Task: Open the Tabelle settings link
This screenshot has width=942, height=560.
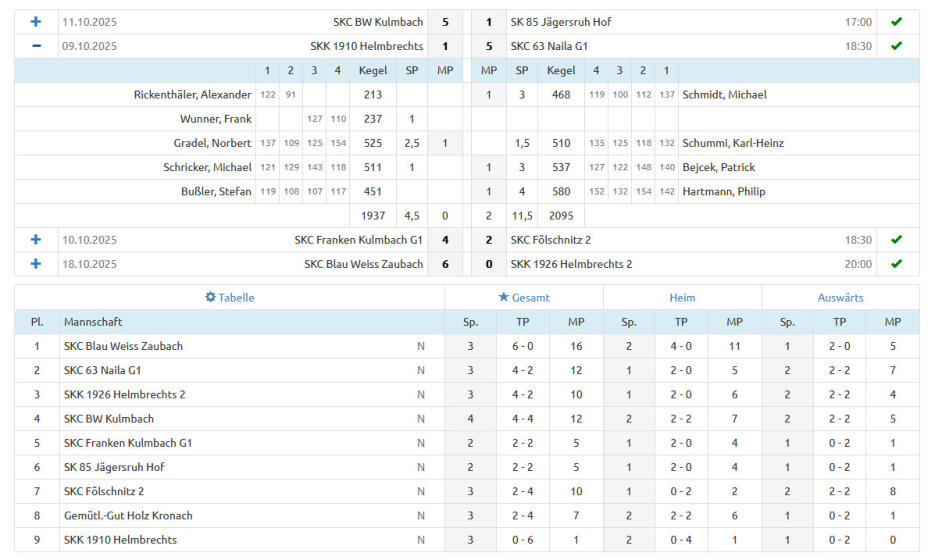Action: [x=236, y=298]
